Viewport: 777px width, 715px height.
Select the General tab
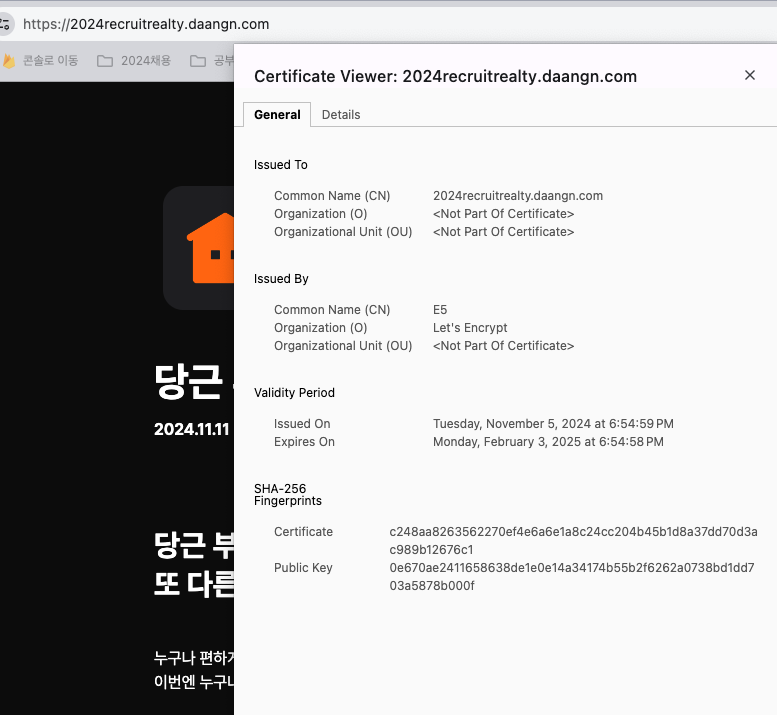[277, 115]
